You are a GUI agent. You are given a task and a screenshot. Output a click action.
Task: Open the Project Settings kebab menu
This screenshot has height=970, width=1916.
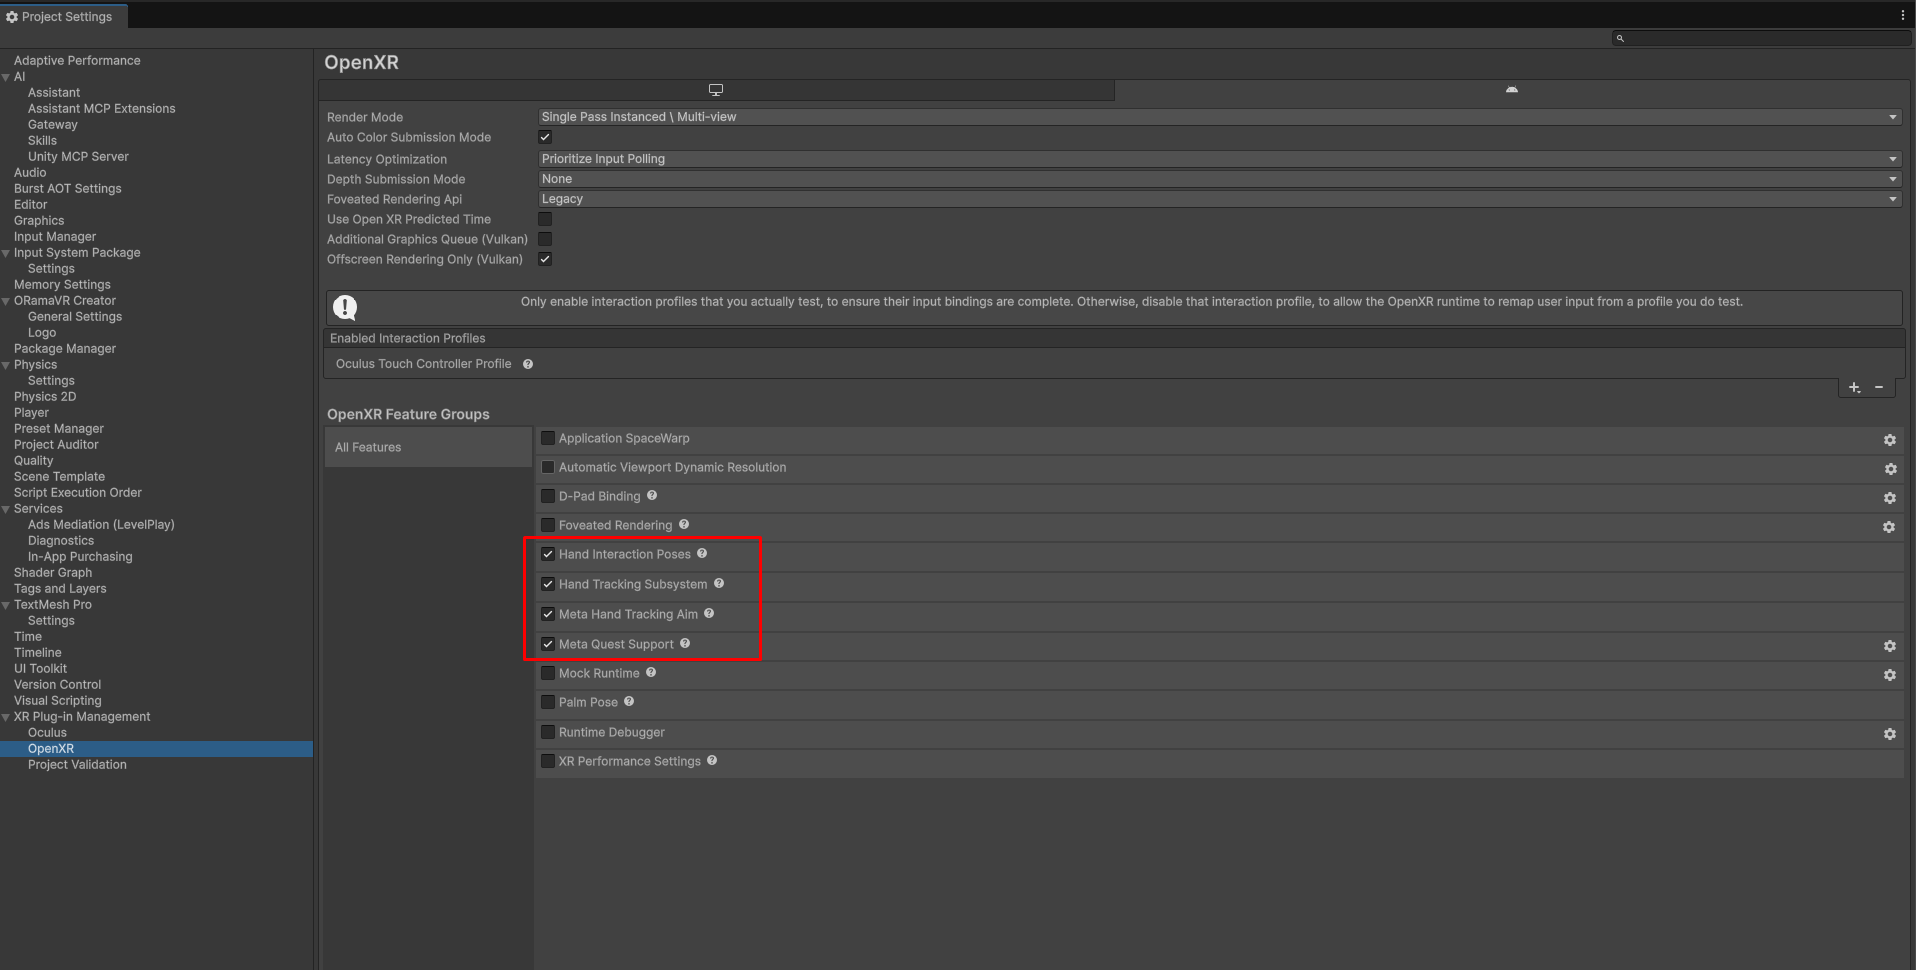tap(1902, 15)
